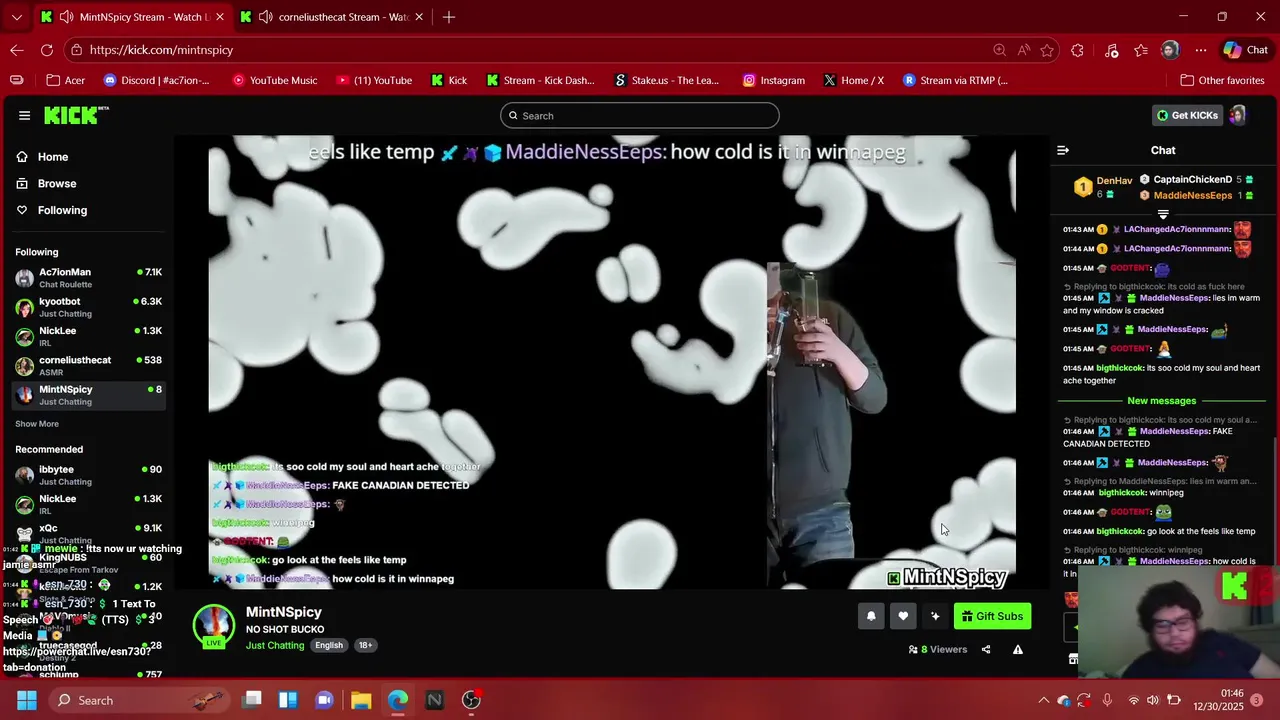Open MintNSpicy channel name link

284,612
